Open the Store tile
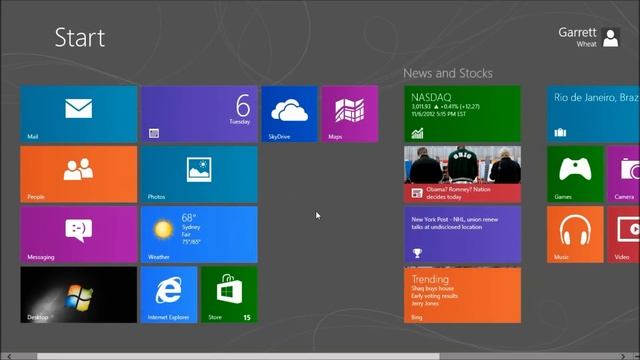Screen dimensions: 640x360 point(229,295)
